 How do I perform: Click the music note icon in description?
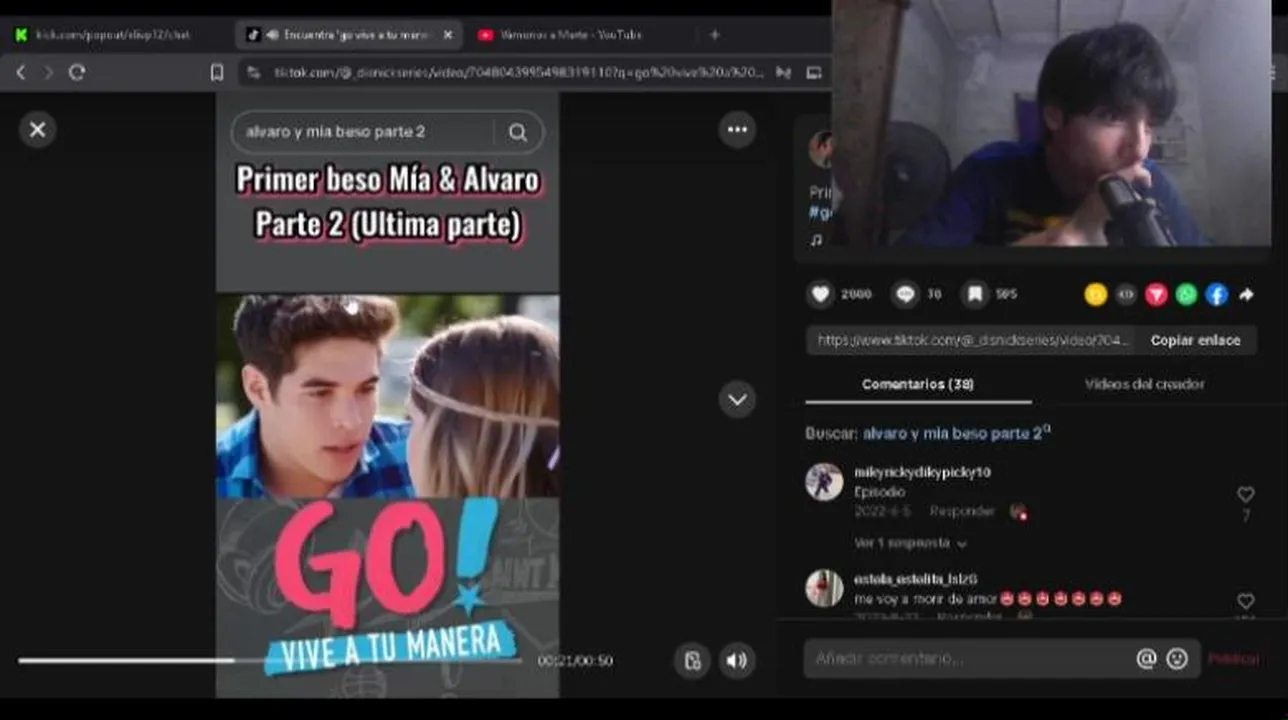point(816,240)
